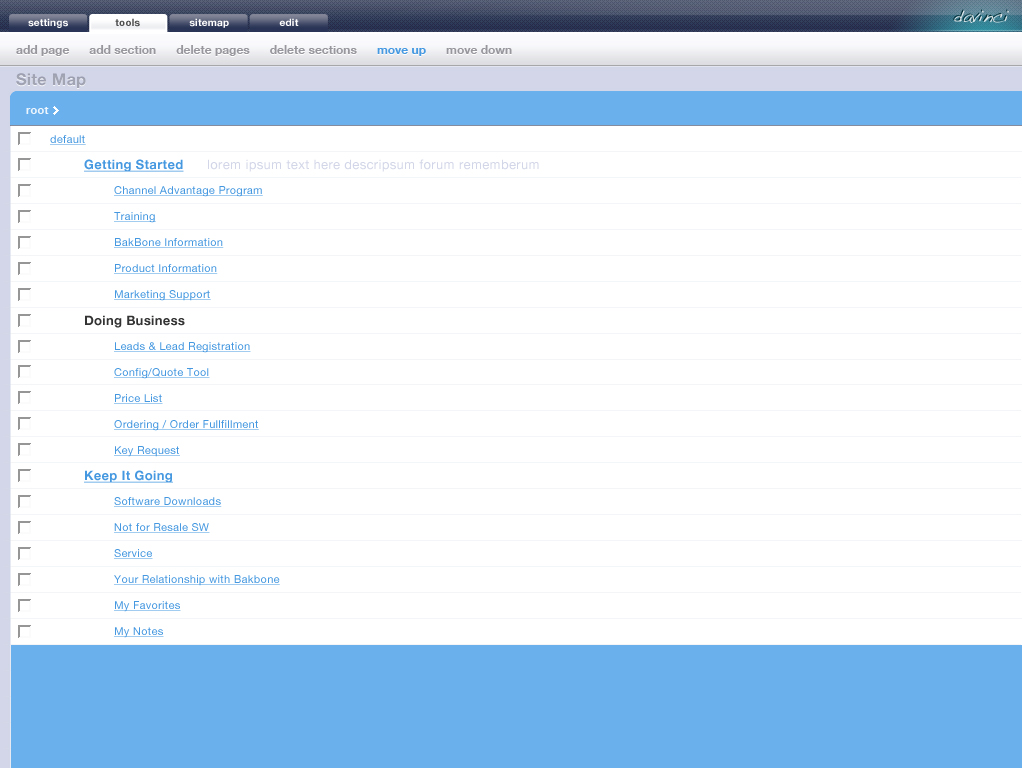This screenshot has height=768, width=1022.
Task: Open the default page link
Action: pos(68,139)
